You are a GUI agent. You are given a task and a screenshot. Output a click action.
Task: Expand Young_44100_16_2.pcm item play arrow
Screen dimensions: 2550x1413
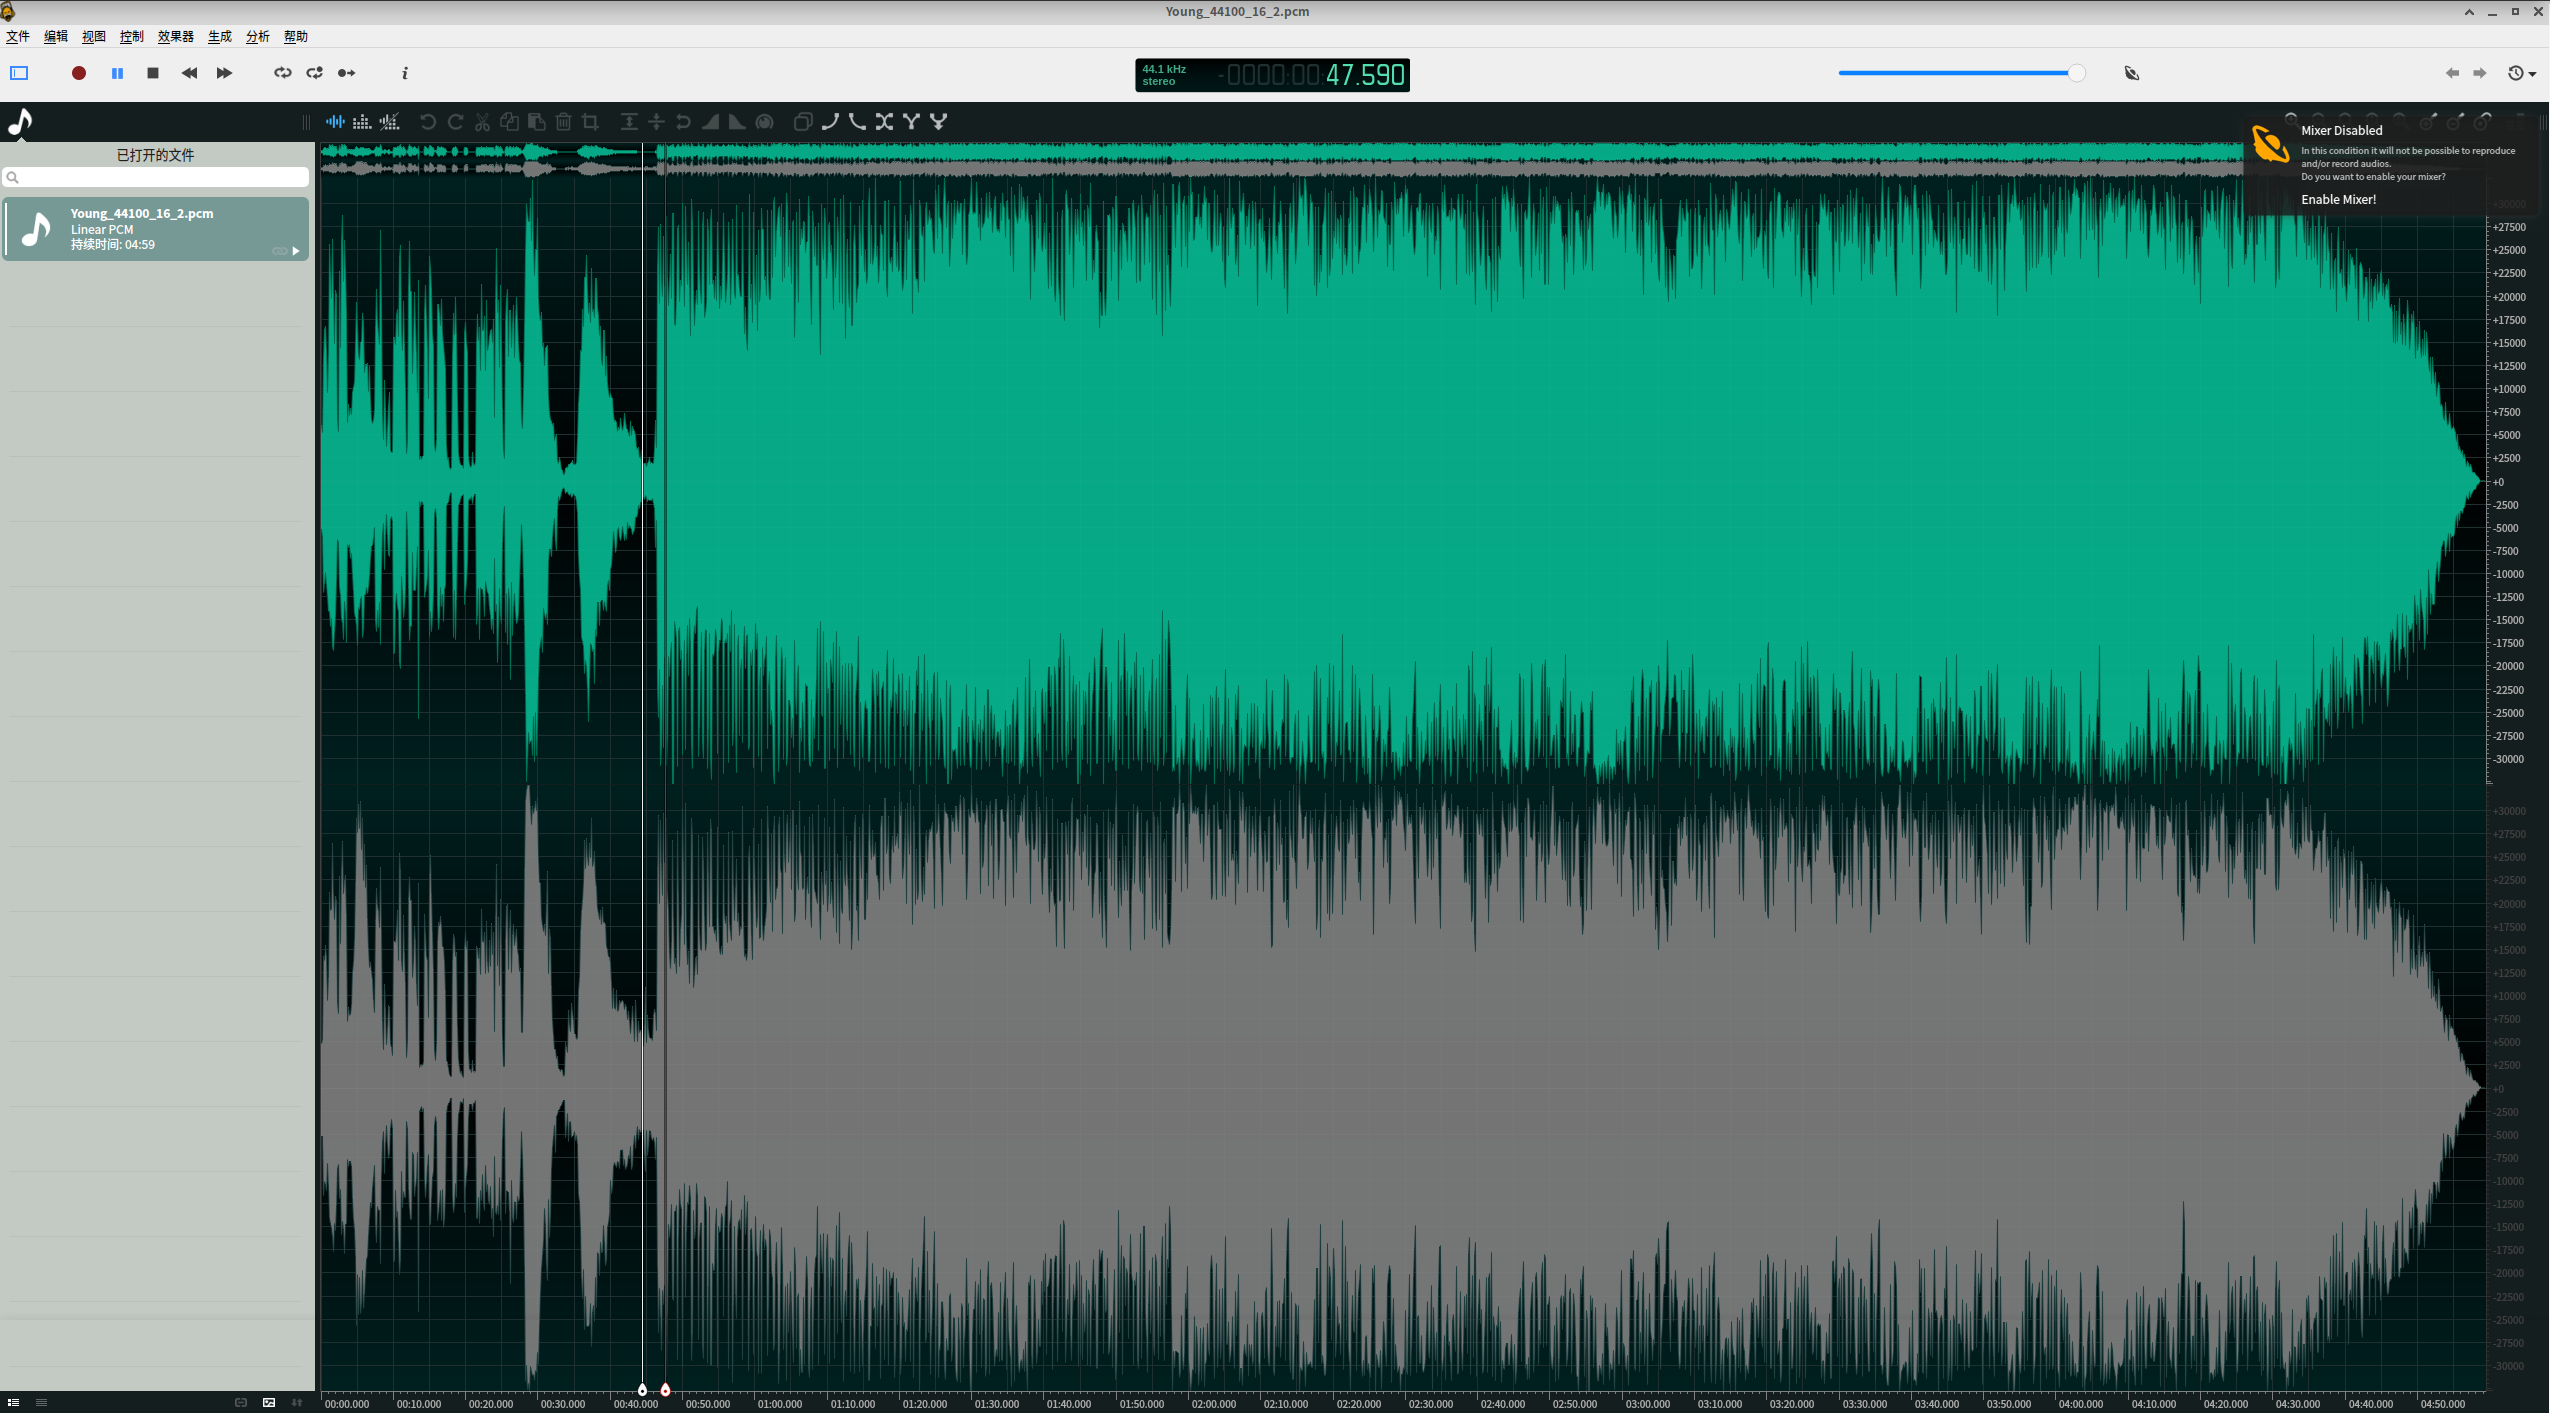[x=296, y=251]
